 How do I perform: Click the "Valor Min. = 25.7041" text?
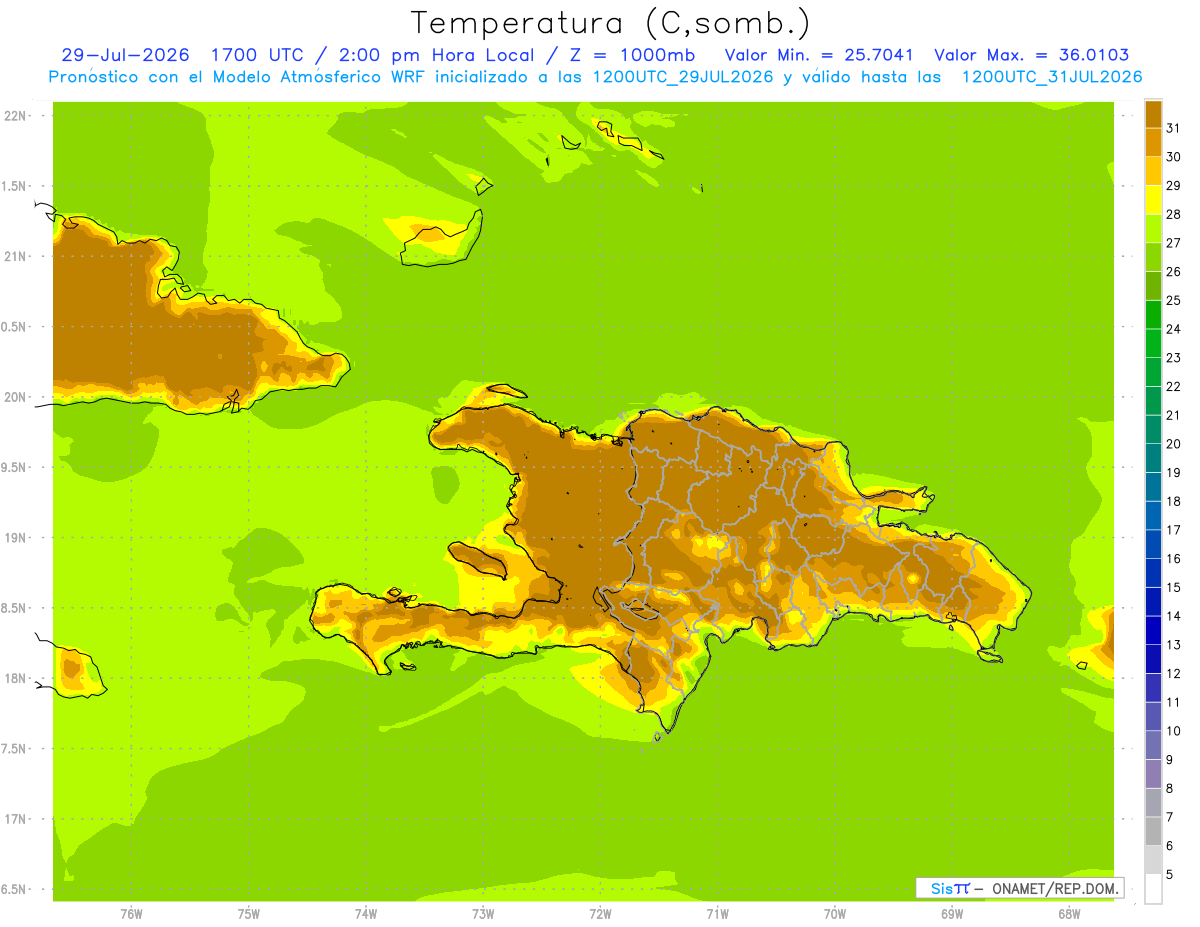(x=819, y=55)
